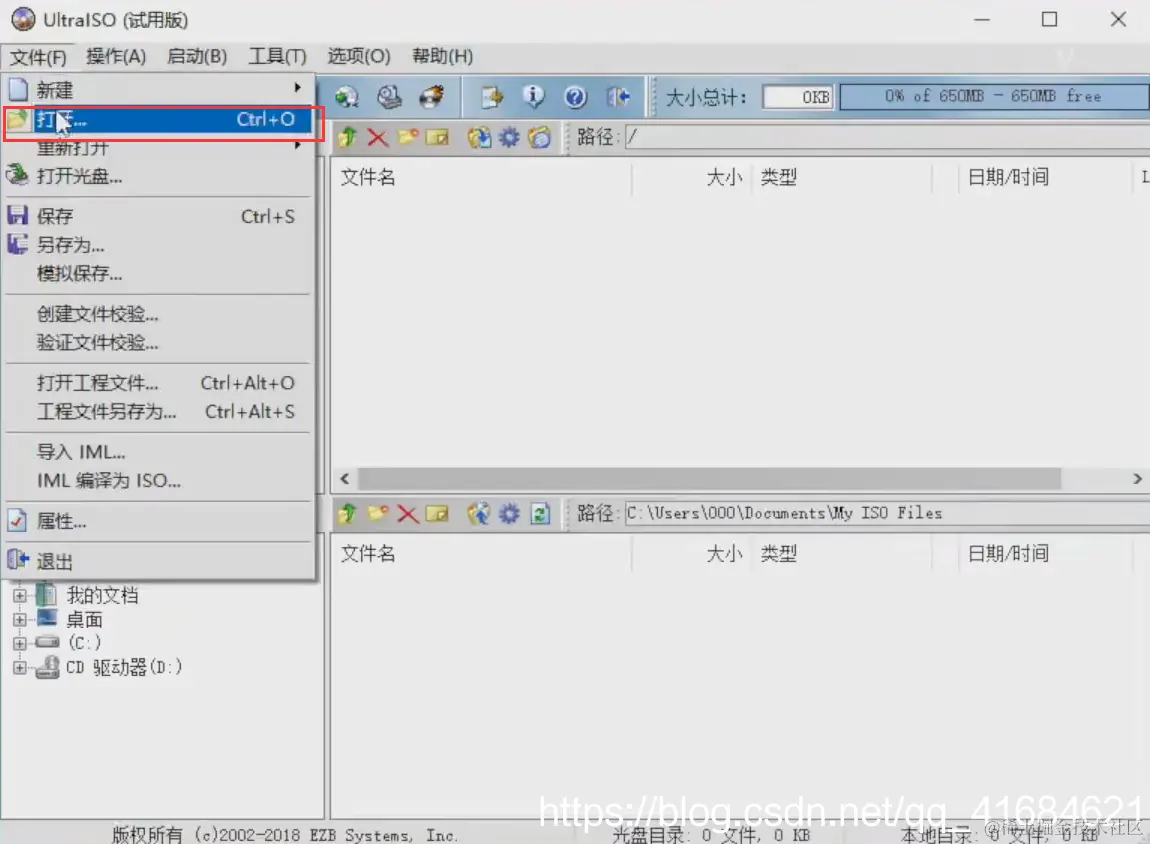
Task: Click the burn CD image toolbar icon
Action: (432, 97)
